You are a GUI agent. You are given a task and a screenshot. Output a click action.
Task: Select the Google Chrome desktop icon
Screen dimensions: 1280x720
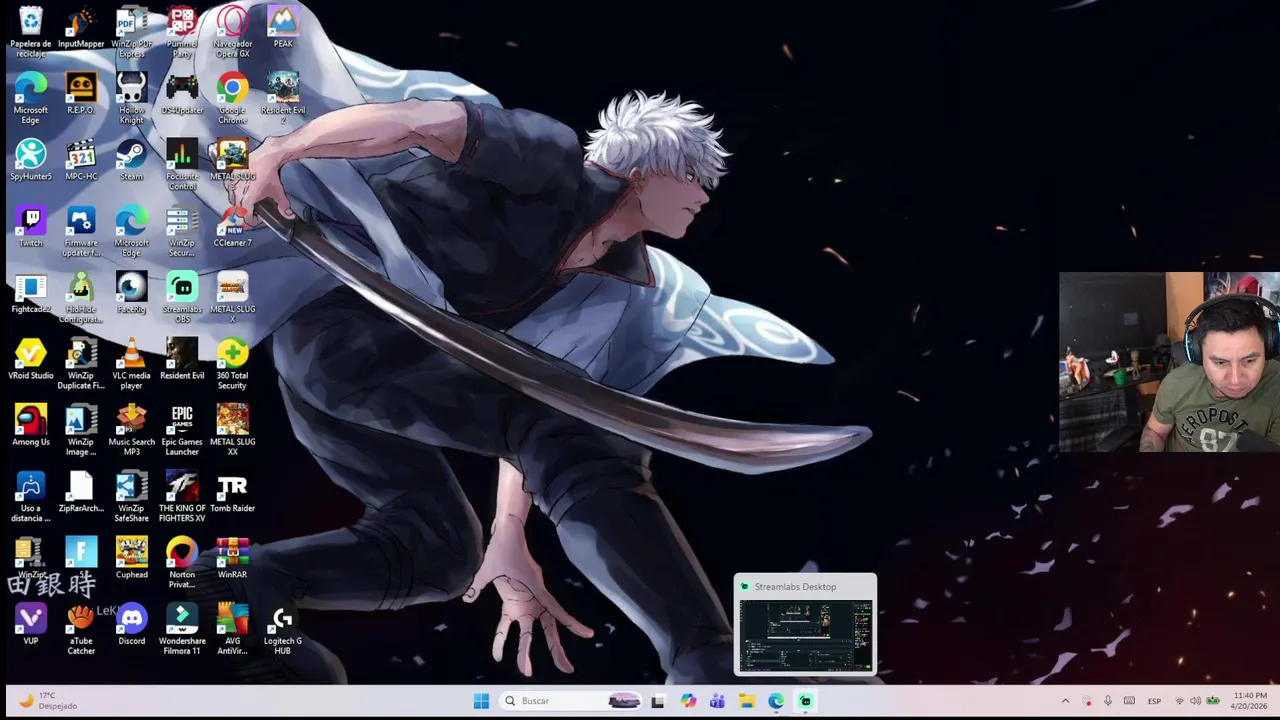coord(232,98)
